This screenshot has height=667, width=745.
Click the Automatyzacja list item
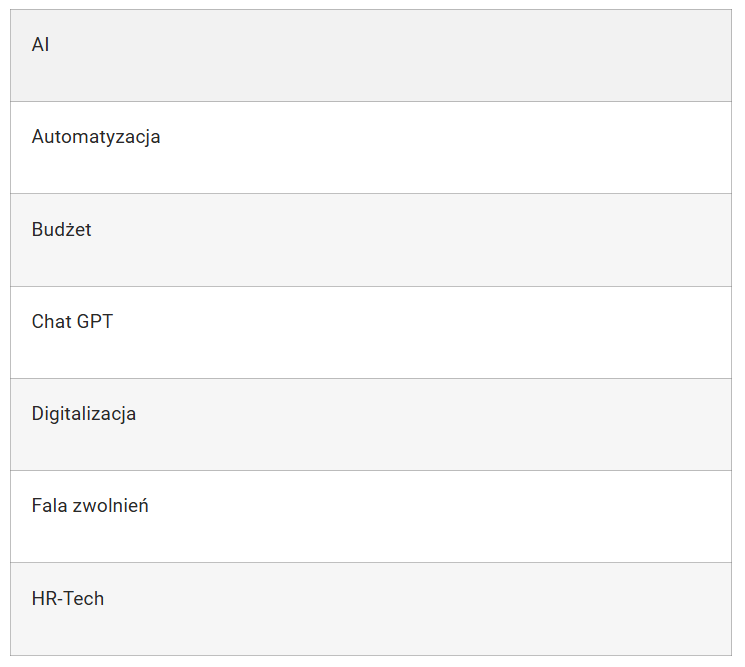click(371, 147)
